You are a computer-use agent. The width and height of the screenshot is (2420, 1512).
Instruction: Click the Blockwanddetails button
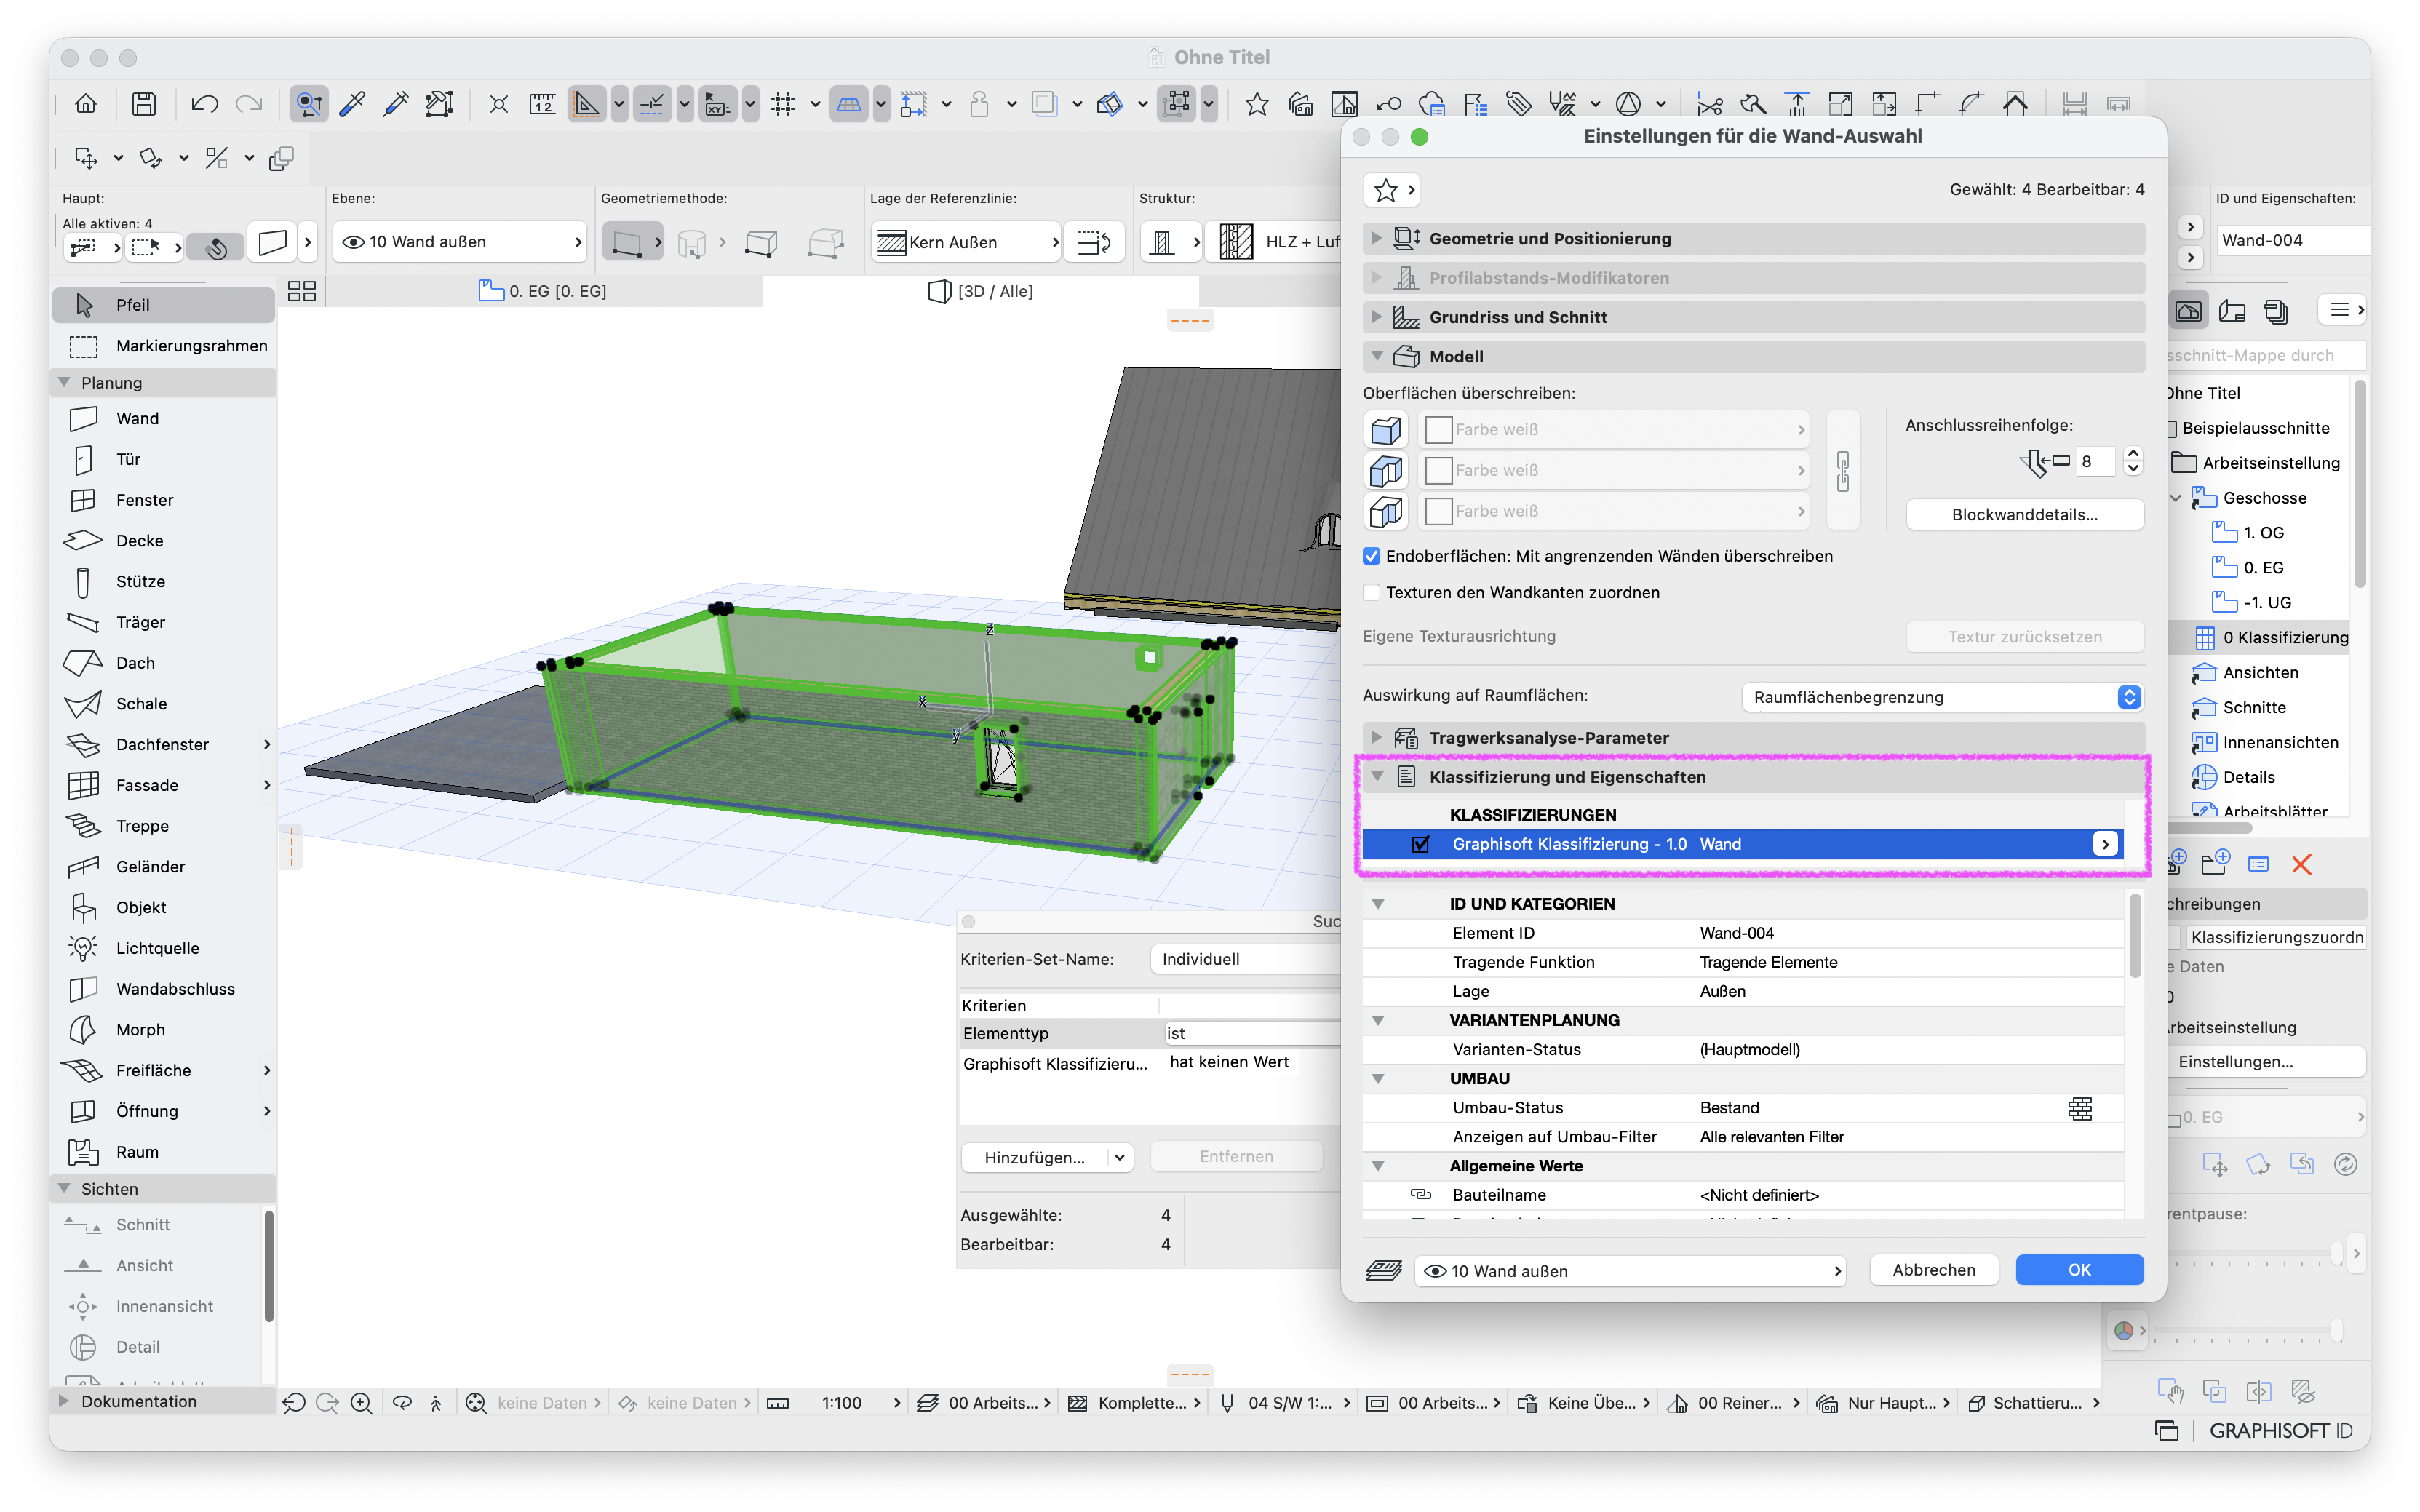click(x=2024, y=514)
